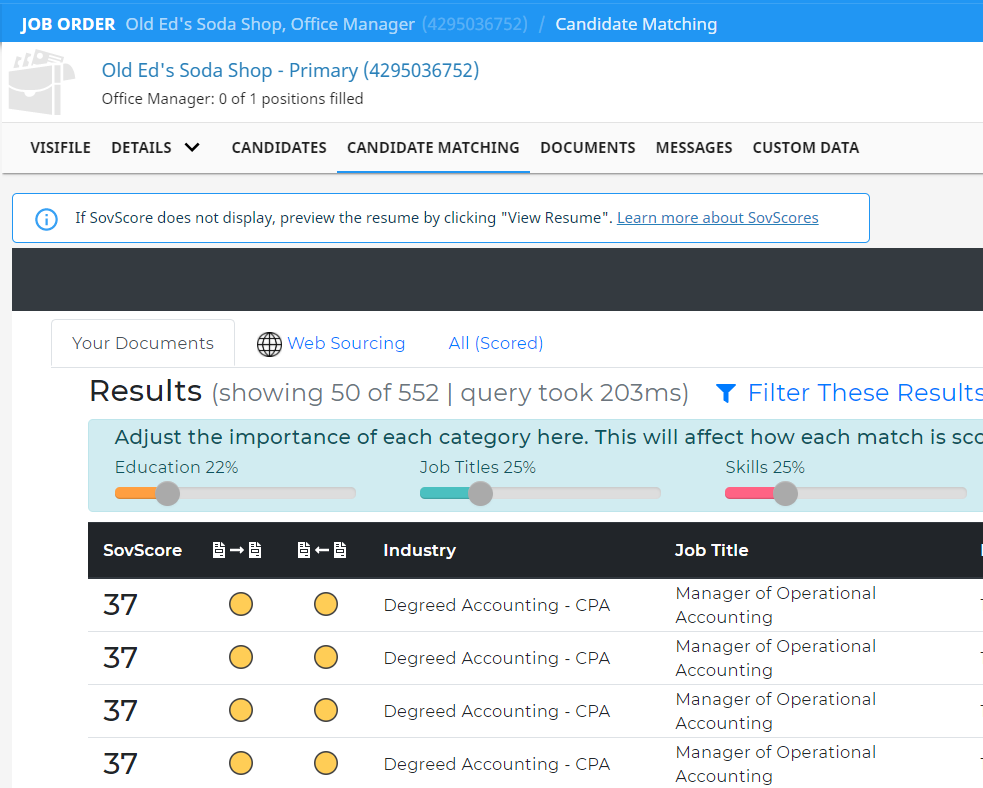
Task: Click the Education 22% slider handle
Action: coord(167,493)
